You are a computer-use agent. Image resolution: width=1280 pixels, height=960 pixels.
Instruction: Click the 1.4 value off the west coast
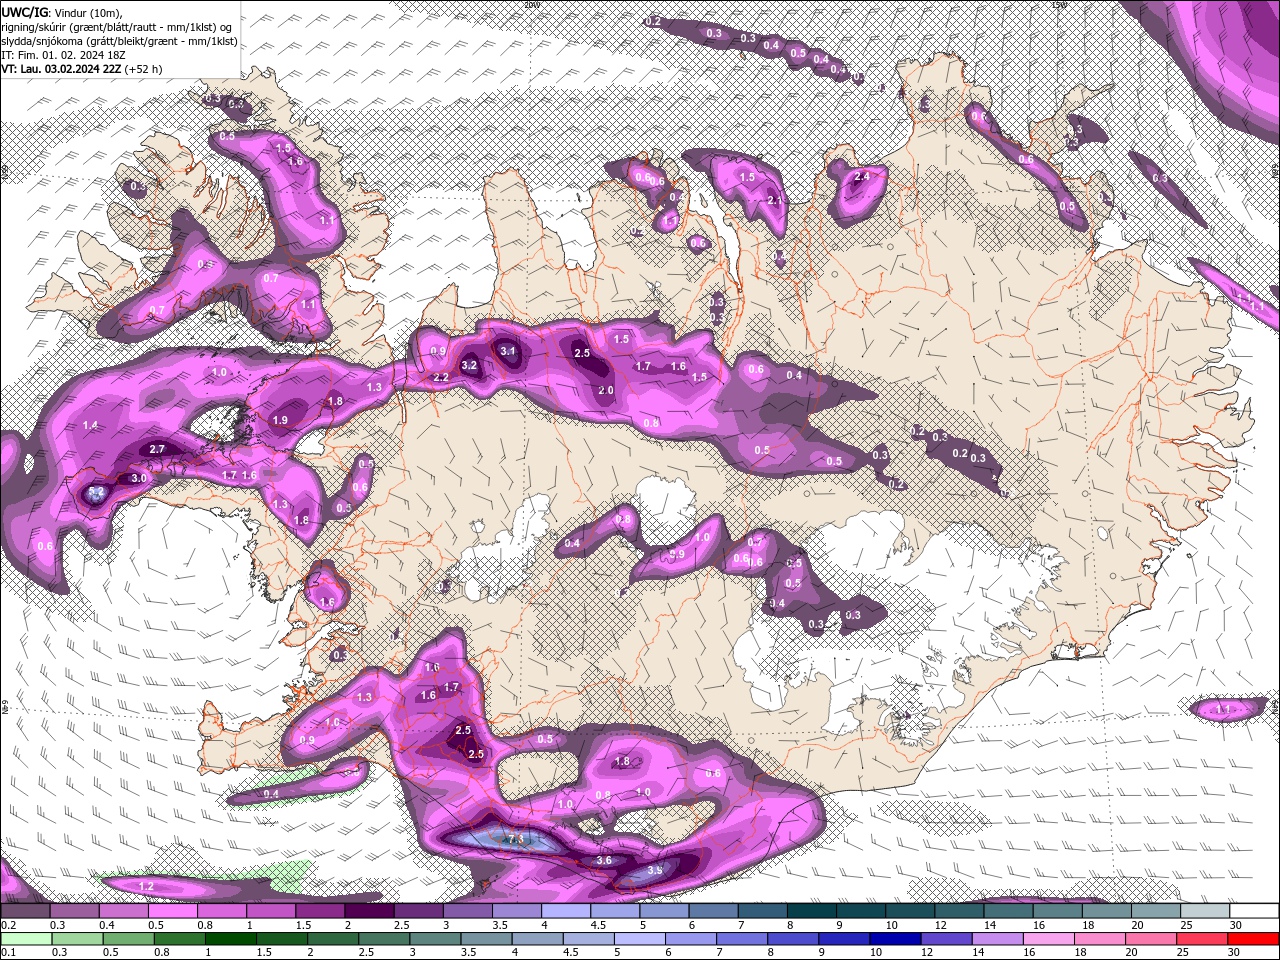(91, 426)
